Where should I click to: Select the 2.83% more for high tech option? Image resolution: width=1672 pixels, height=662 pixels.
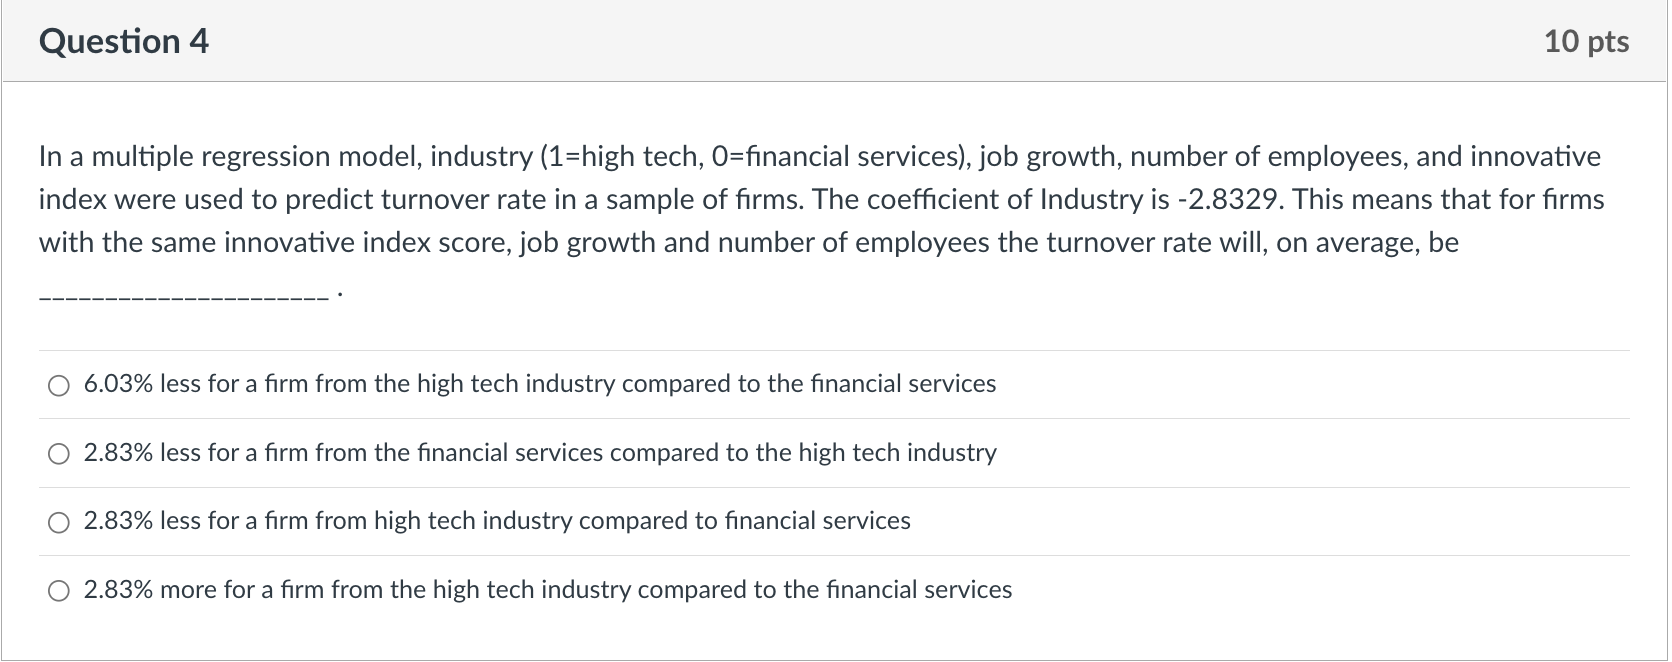point(59,589)
